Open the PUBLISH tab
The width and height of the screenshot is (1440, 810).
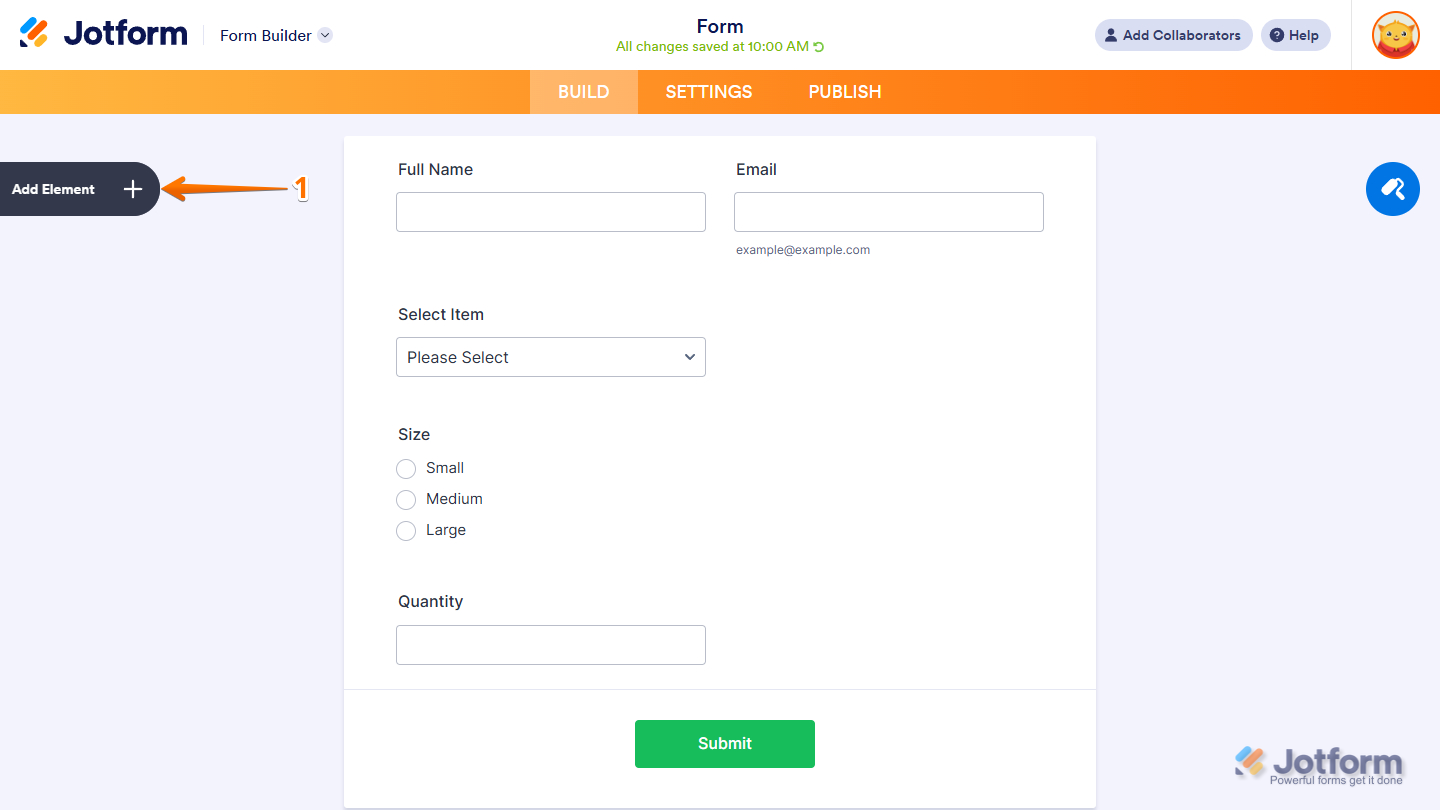[x=845, y=91]
